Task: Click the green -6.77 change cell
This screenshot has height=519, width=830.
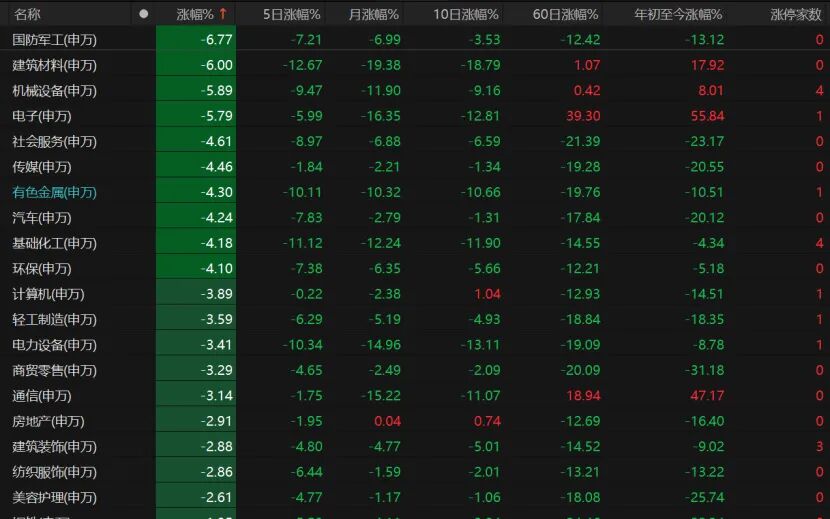Action: pos(196,39)
